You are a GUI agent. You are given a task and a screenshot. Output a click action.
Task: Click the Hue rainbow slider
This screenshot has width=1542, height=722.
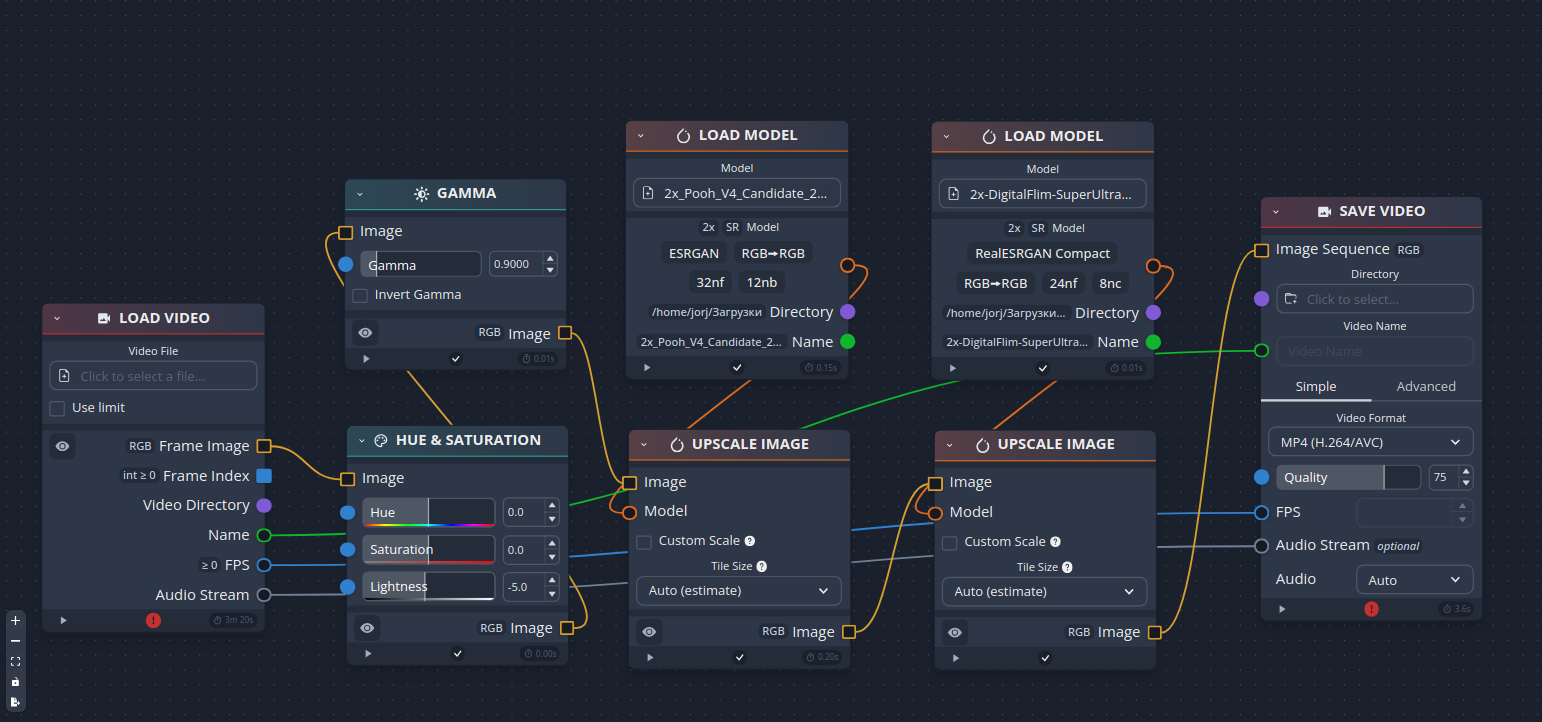point(428,512)
